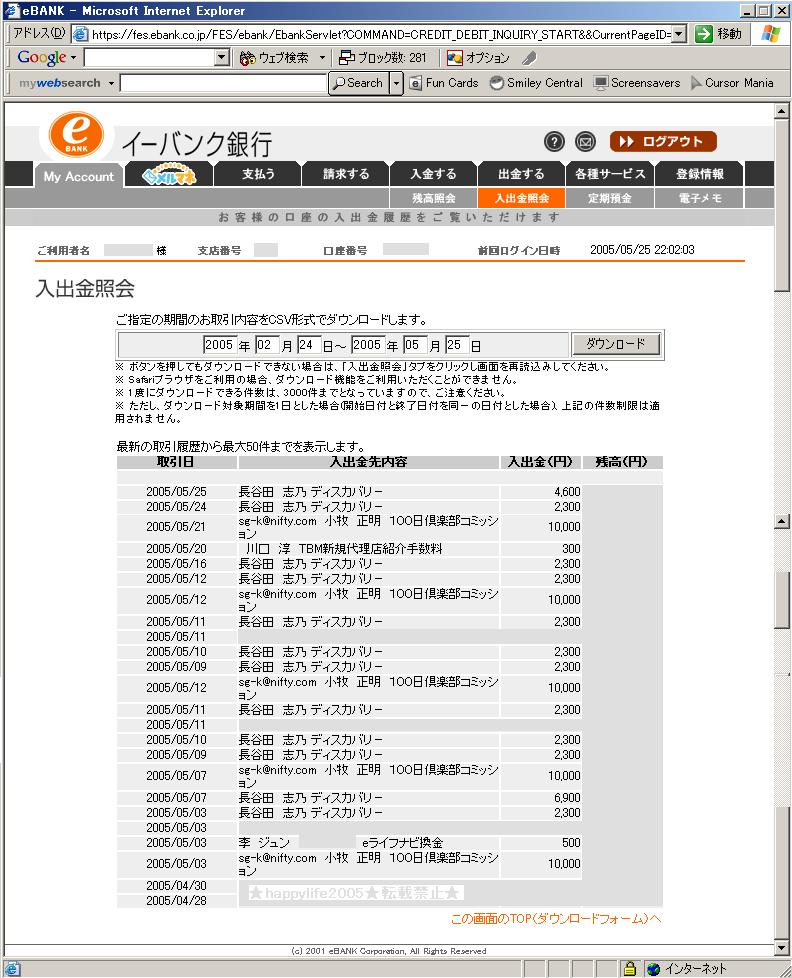792x978 pixels.
Task: Expand the mywebsearch Search button dropdown arrow
Action: pos(396,83)
